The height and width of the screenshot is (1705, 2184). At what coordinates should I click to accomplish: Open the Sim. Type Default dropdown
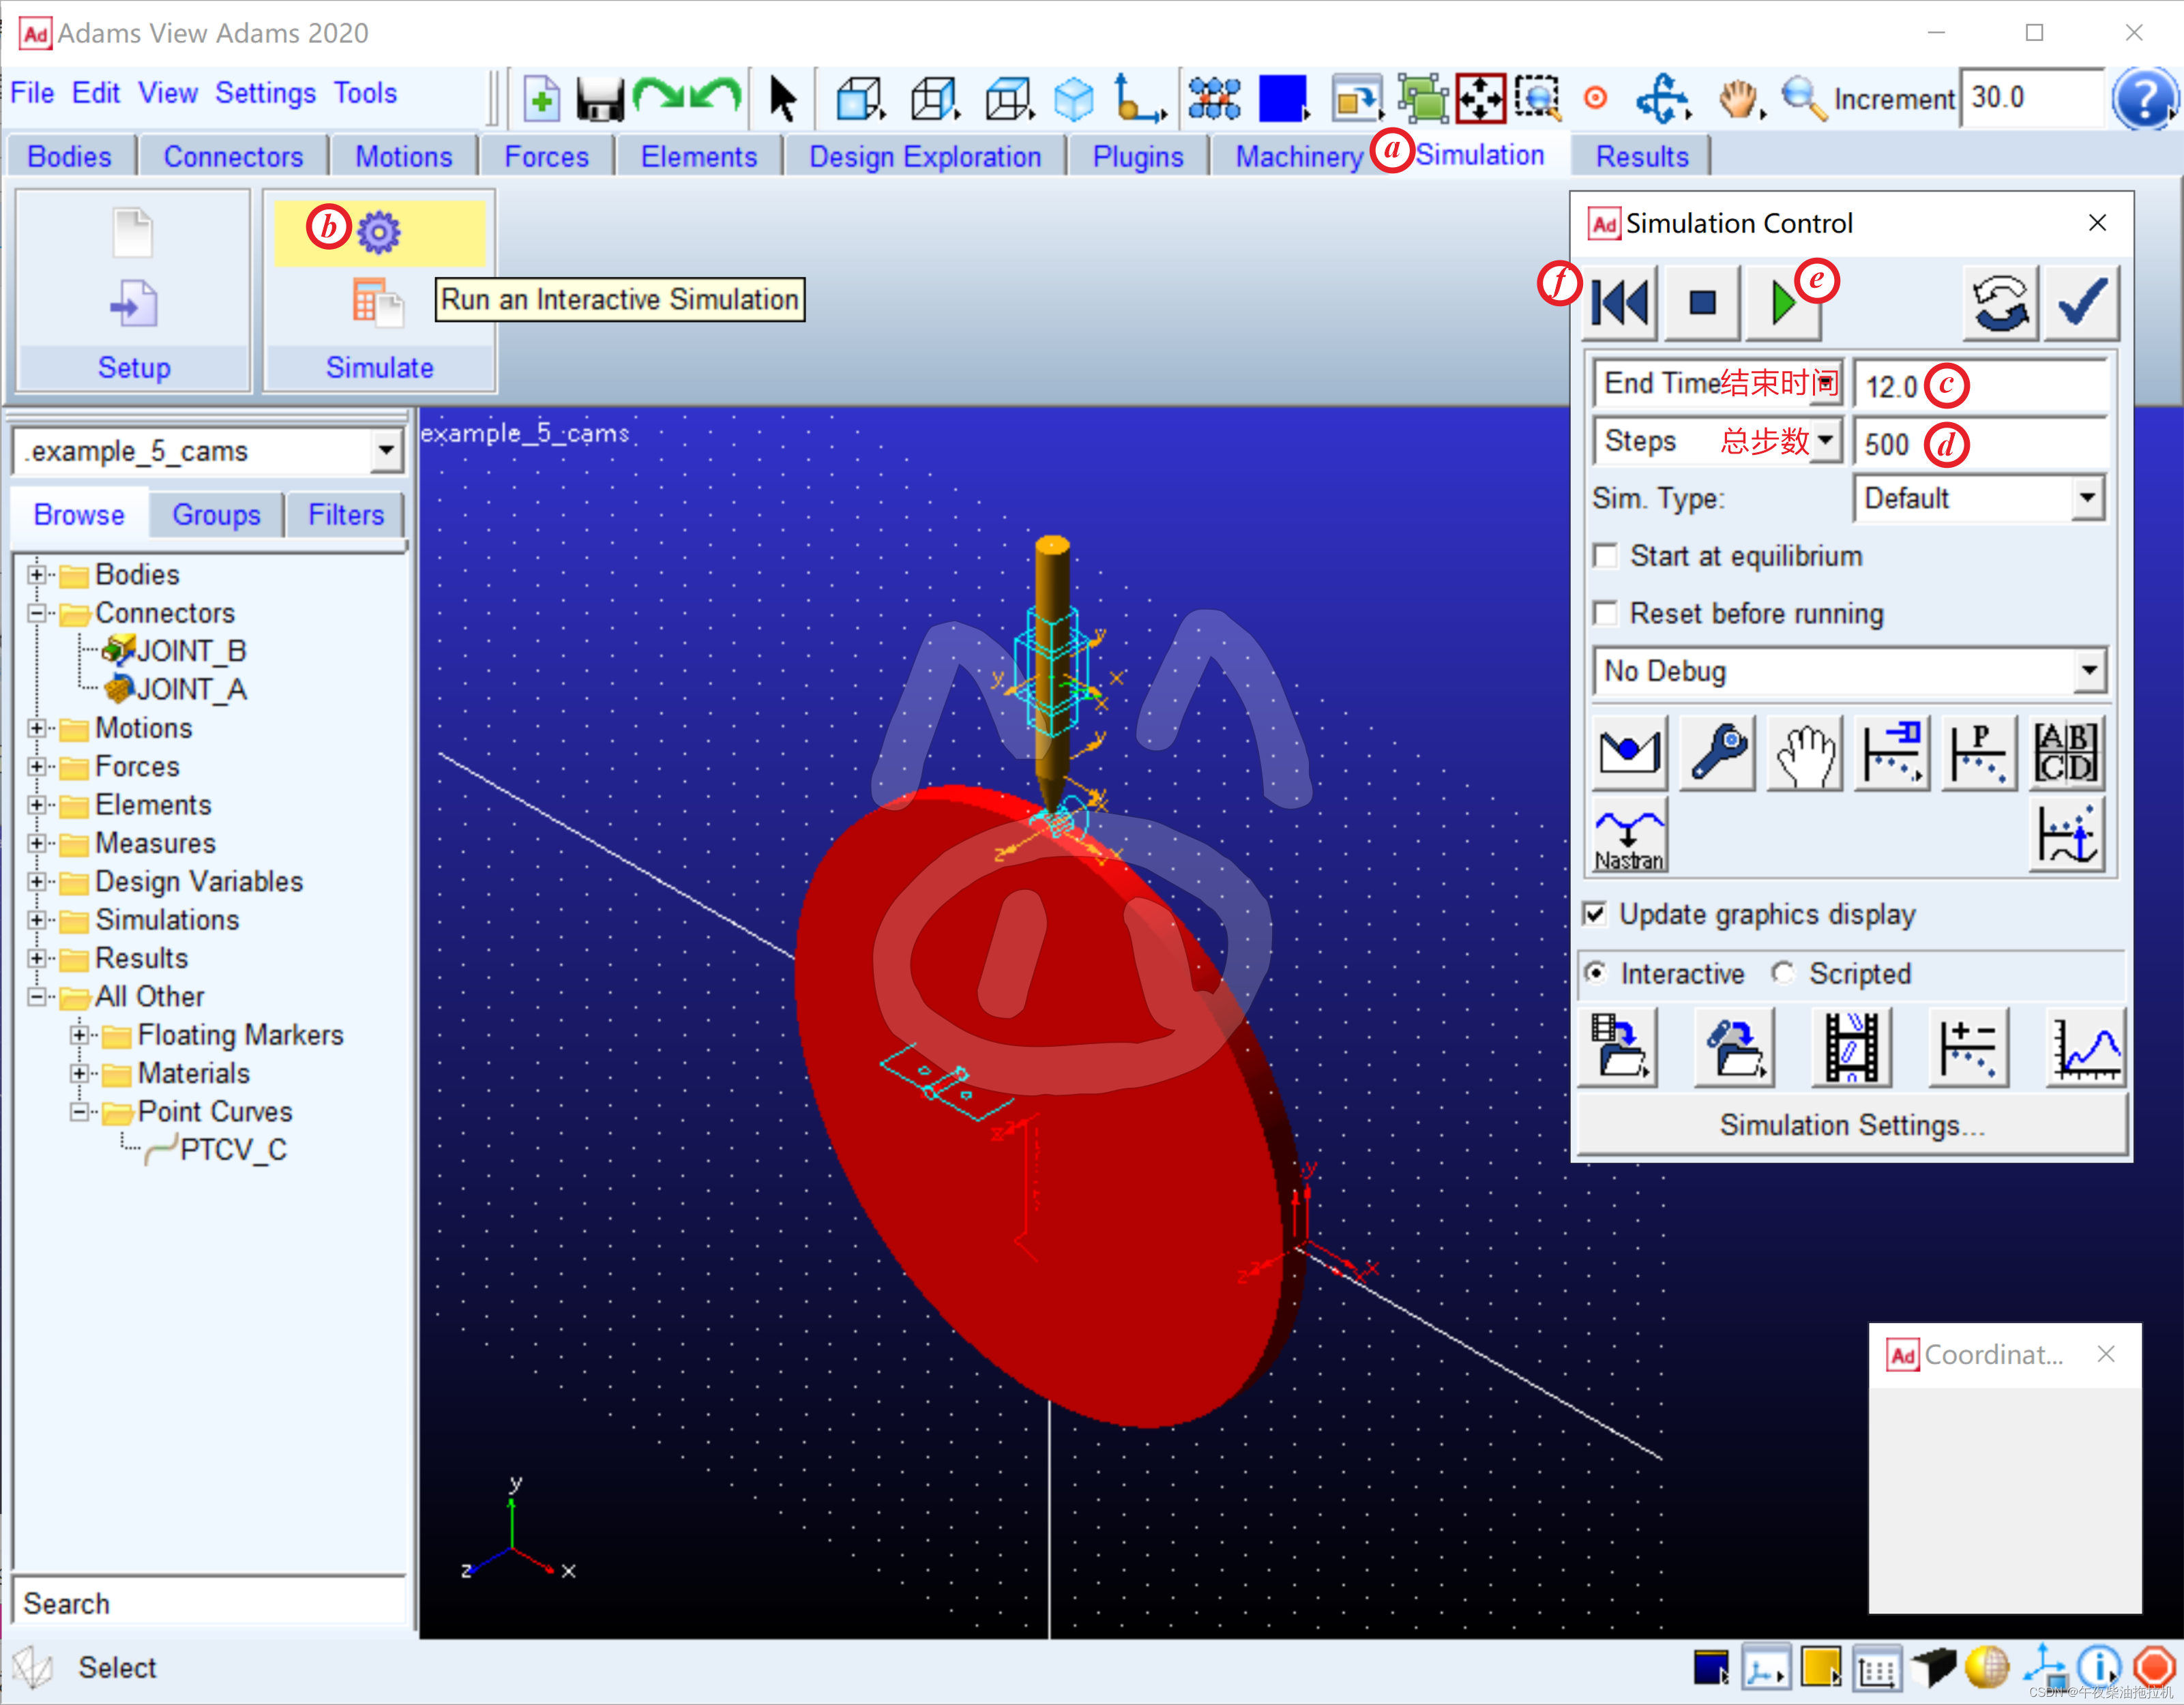click(2087, 498)
